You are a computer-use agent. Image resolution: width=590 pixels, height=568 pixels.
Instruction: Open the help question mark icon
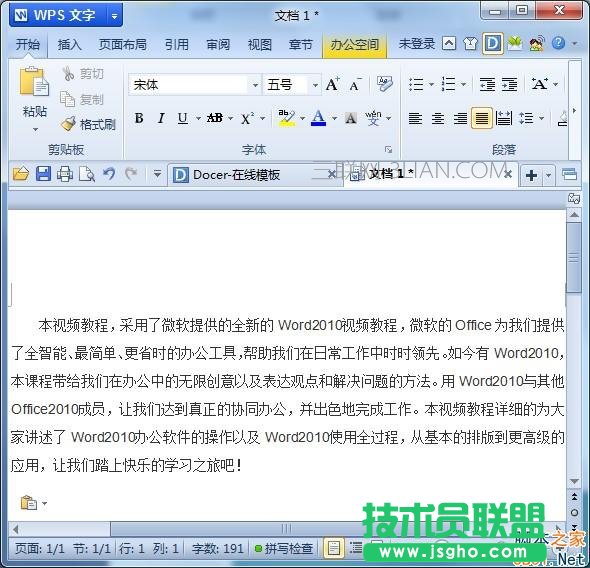pos(558,43)
